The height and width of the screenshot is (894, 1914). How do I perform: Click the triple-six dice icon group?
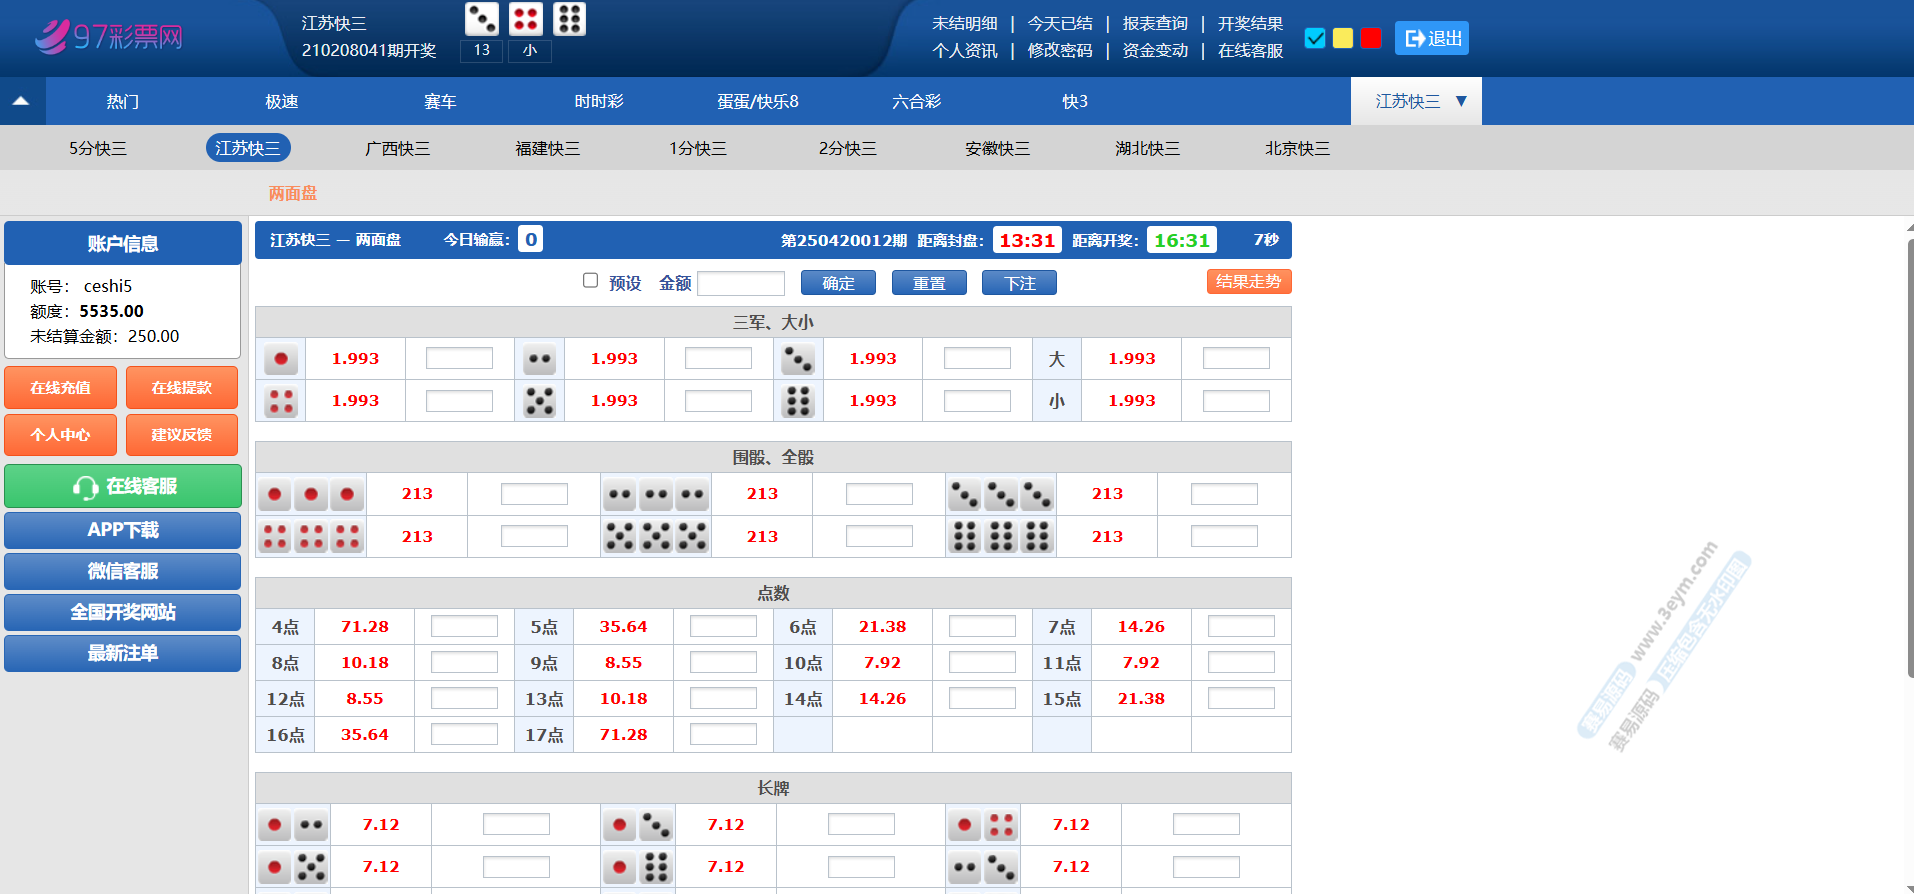tap(1001, 537)
